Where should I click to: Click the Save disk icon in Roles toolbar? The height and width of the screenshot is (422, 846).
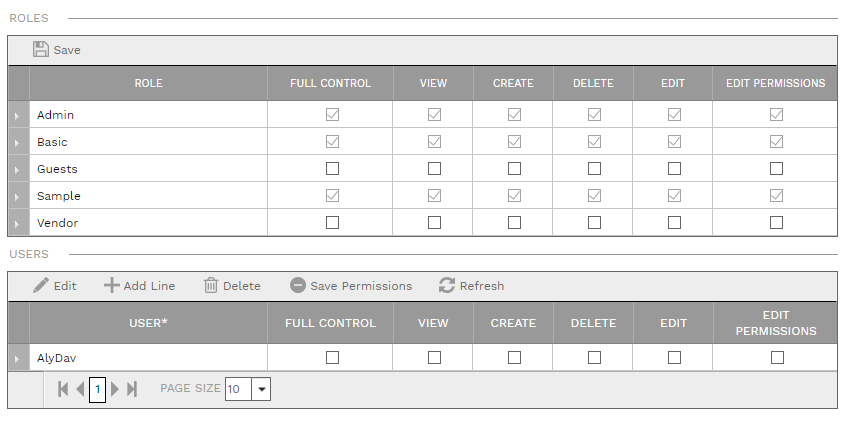[x=41, y=50]
